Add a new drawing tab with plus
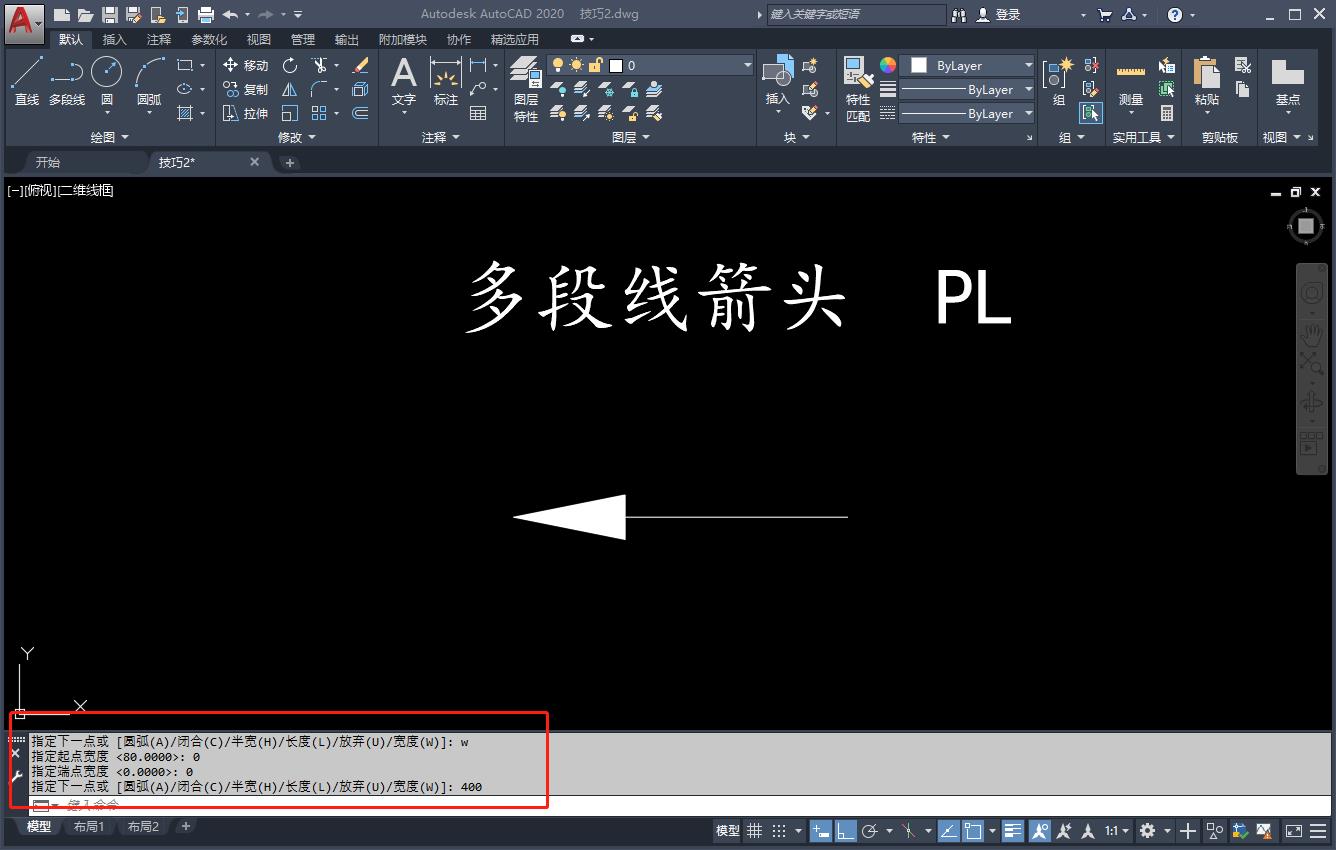Image resolution: width=1336 pixels, height=850 pixels. (x=290, y=162)
